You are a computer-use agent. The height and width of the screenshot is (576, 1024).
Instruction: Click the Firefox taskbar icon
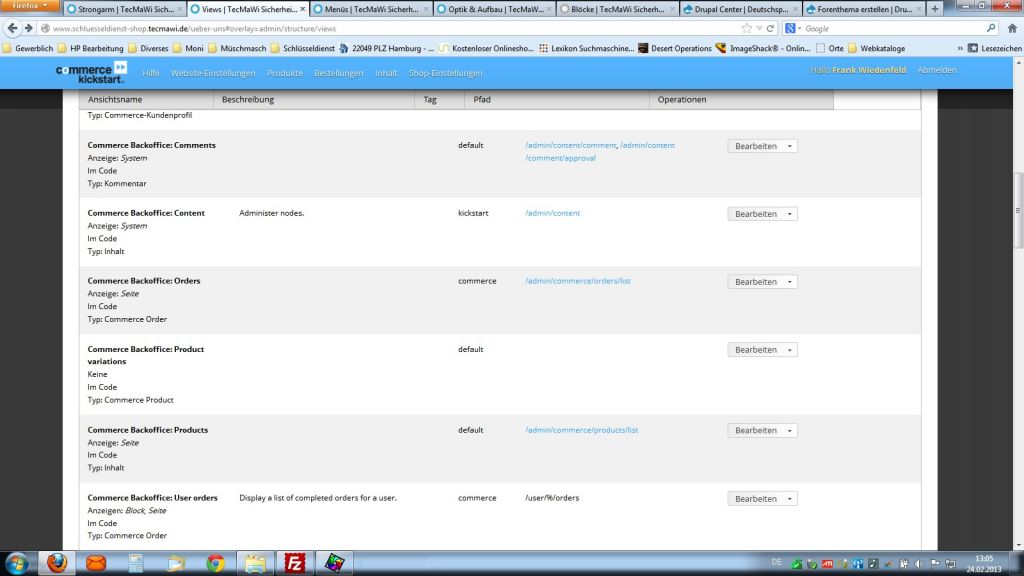[x=56, y=562]
